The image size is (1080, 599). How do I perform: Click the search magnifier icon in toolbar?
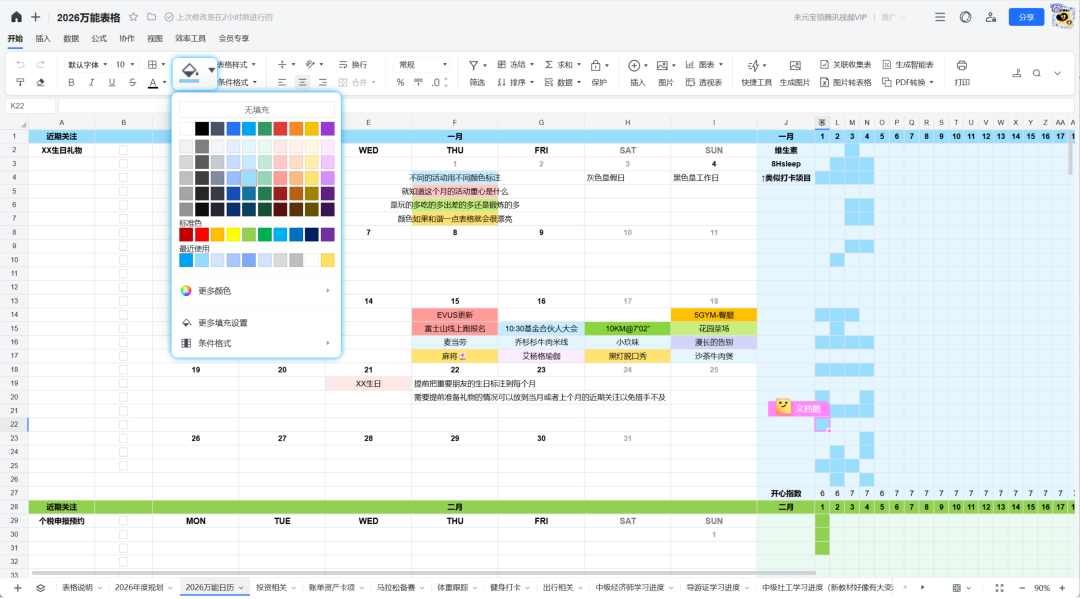(1036, 73)
